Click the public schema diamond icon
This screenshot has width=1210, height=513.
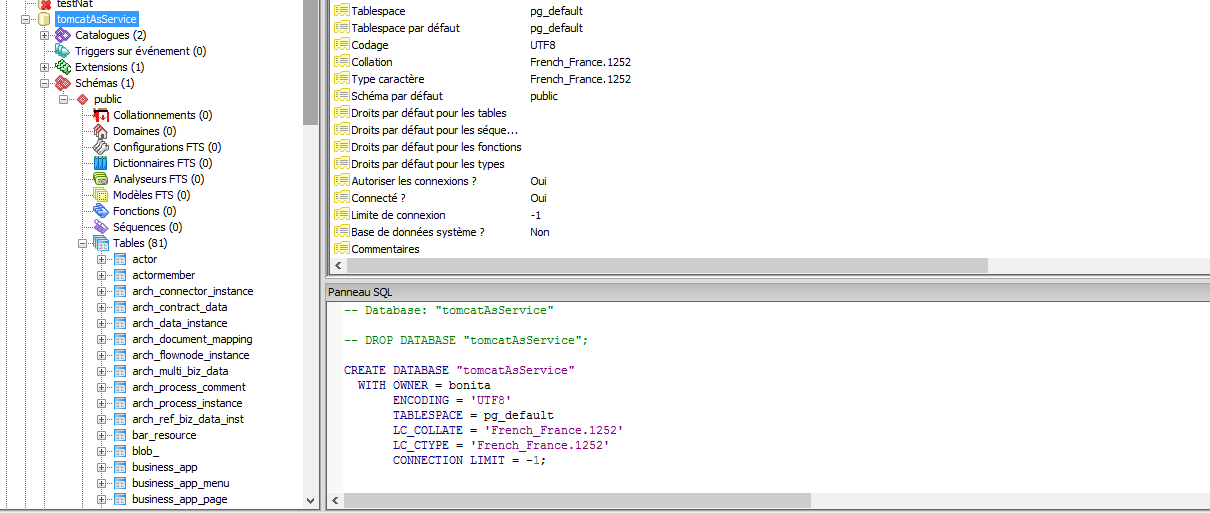point(82,99)
